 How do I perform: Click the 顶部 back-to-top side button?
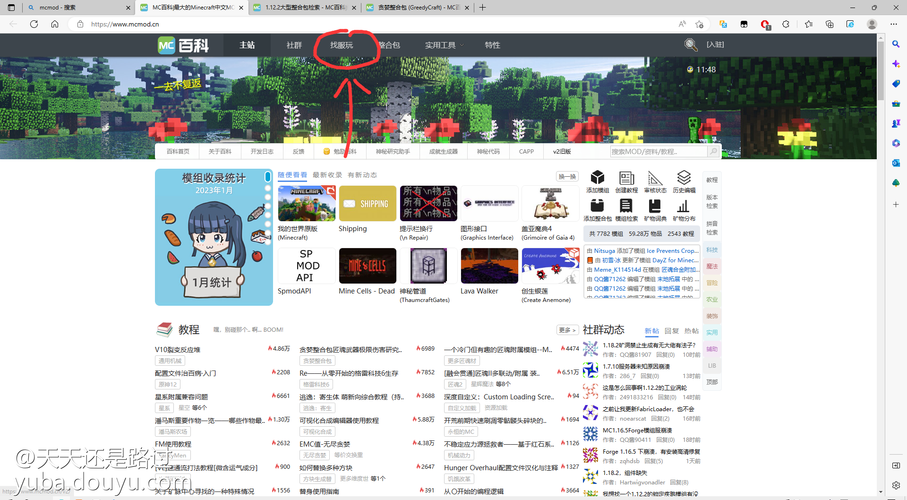pyautogui.click(x=712, y=382)
